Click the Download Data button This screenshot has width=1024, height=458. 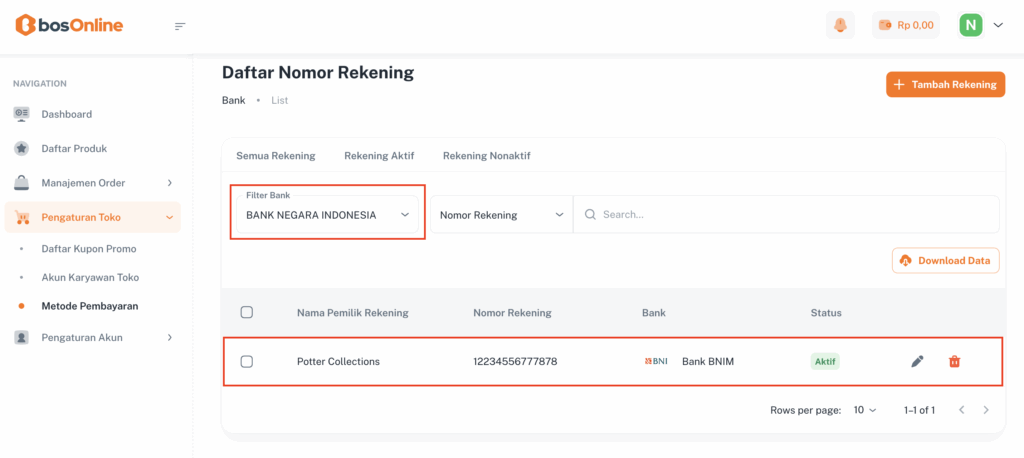point(945,261)
